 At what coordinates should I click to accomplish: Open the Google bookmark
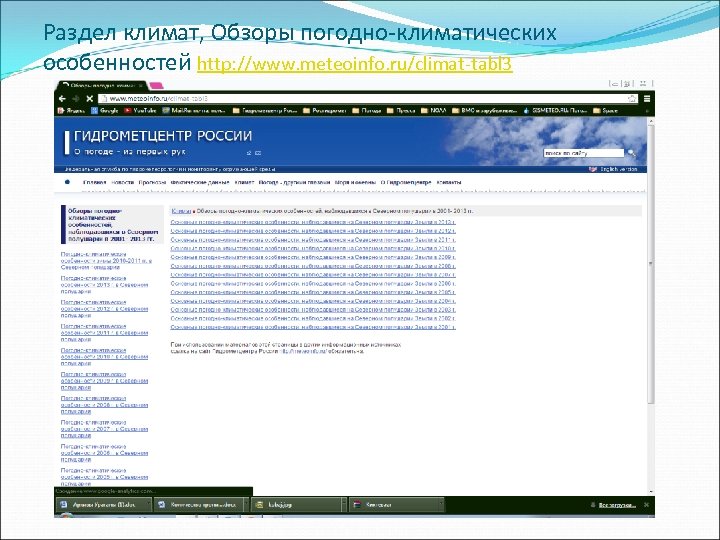click(x=105, y=111)
